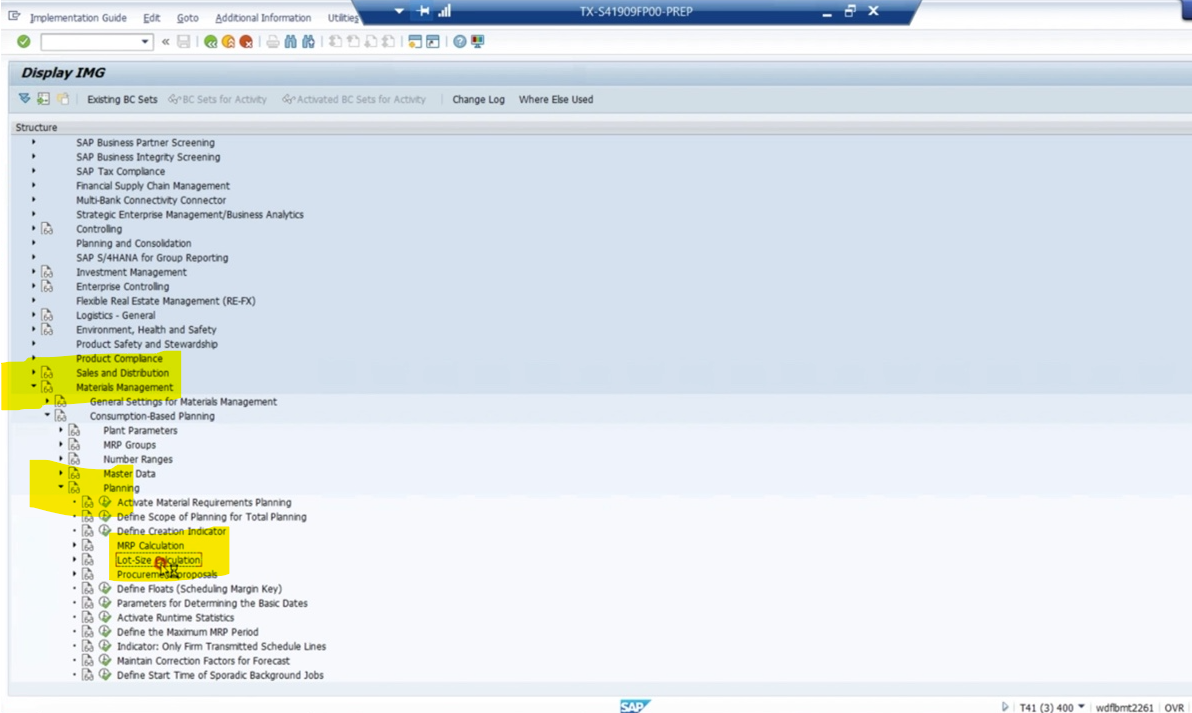This screenshot has height=713, width=1192.
Task: Run activity icon for Define the Maximum MRP Period
Action: (105, 632)
